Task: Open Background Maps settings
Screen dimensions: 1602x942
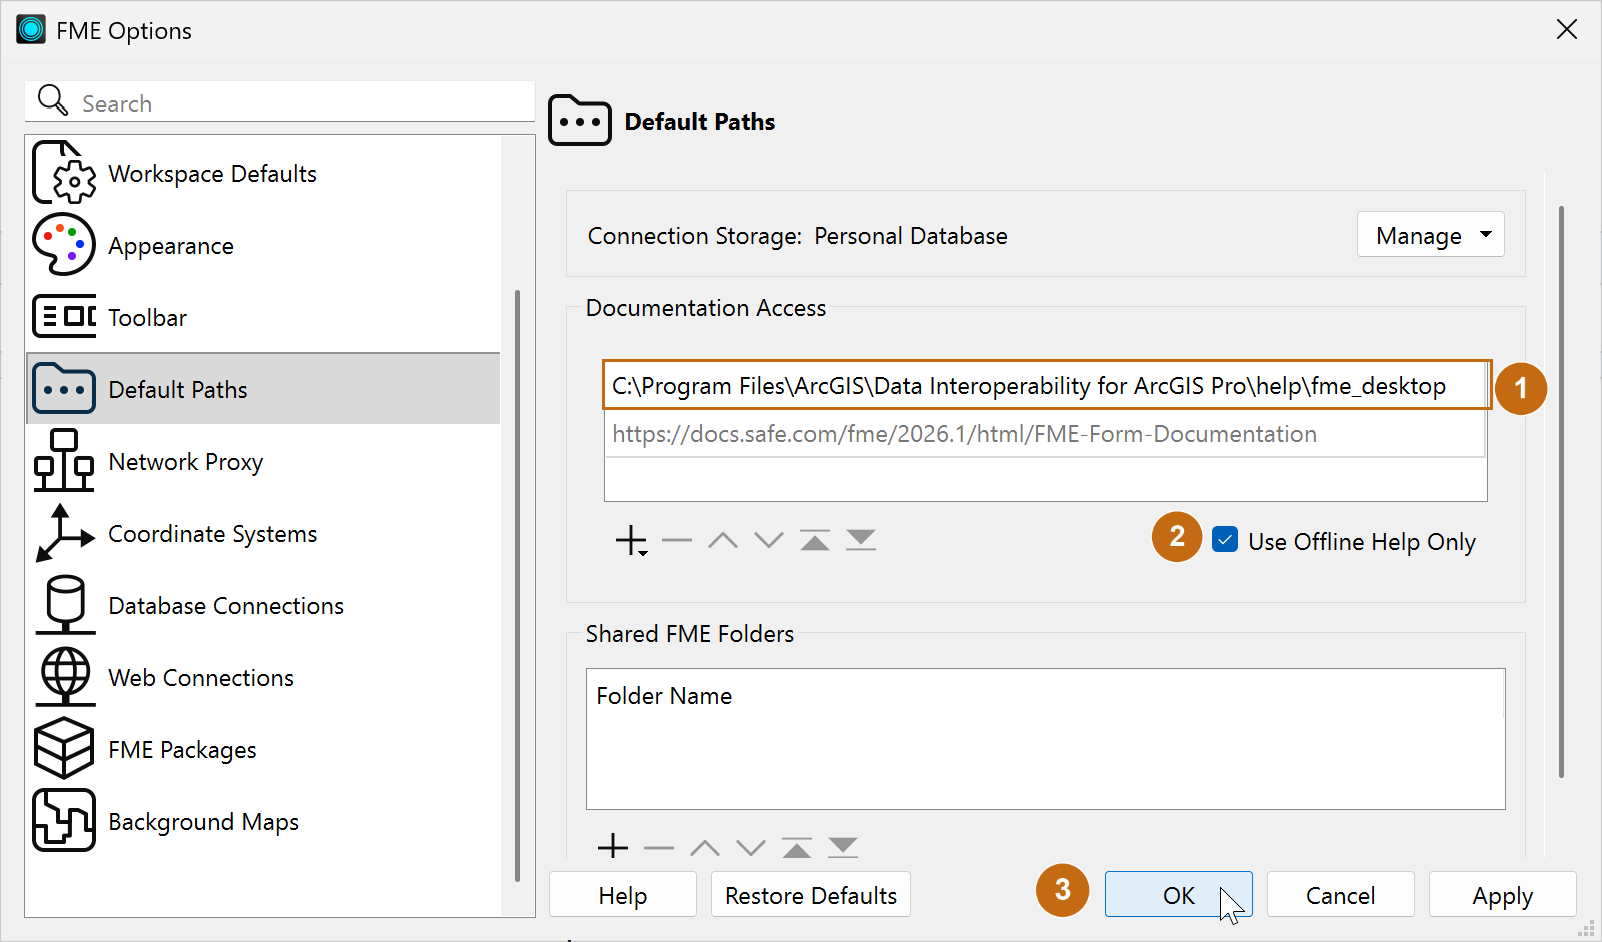Action: tap(263, 821)
